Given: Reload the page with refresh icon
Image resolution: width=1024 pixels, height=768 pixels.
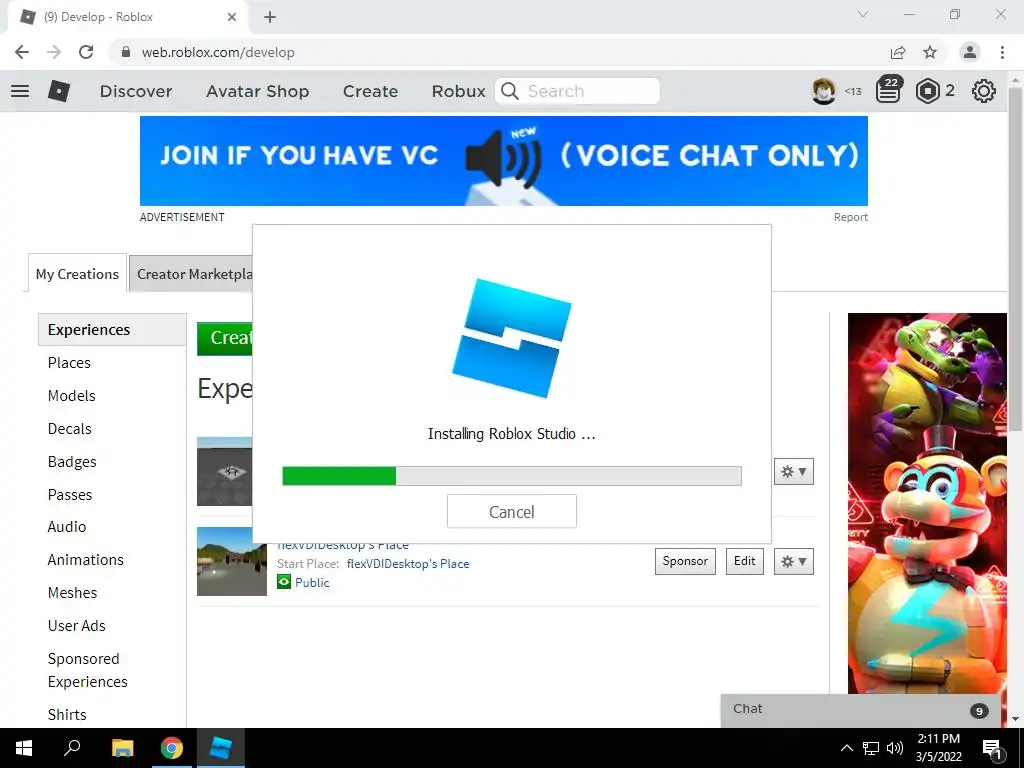Looking at the screenshot, I should coord(86,52).
